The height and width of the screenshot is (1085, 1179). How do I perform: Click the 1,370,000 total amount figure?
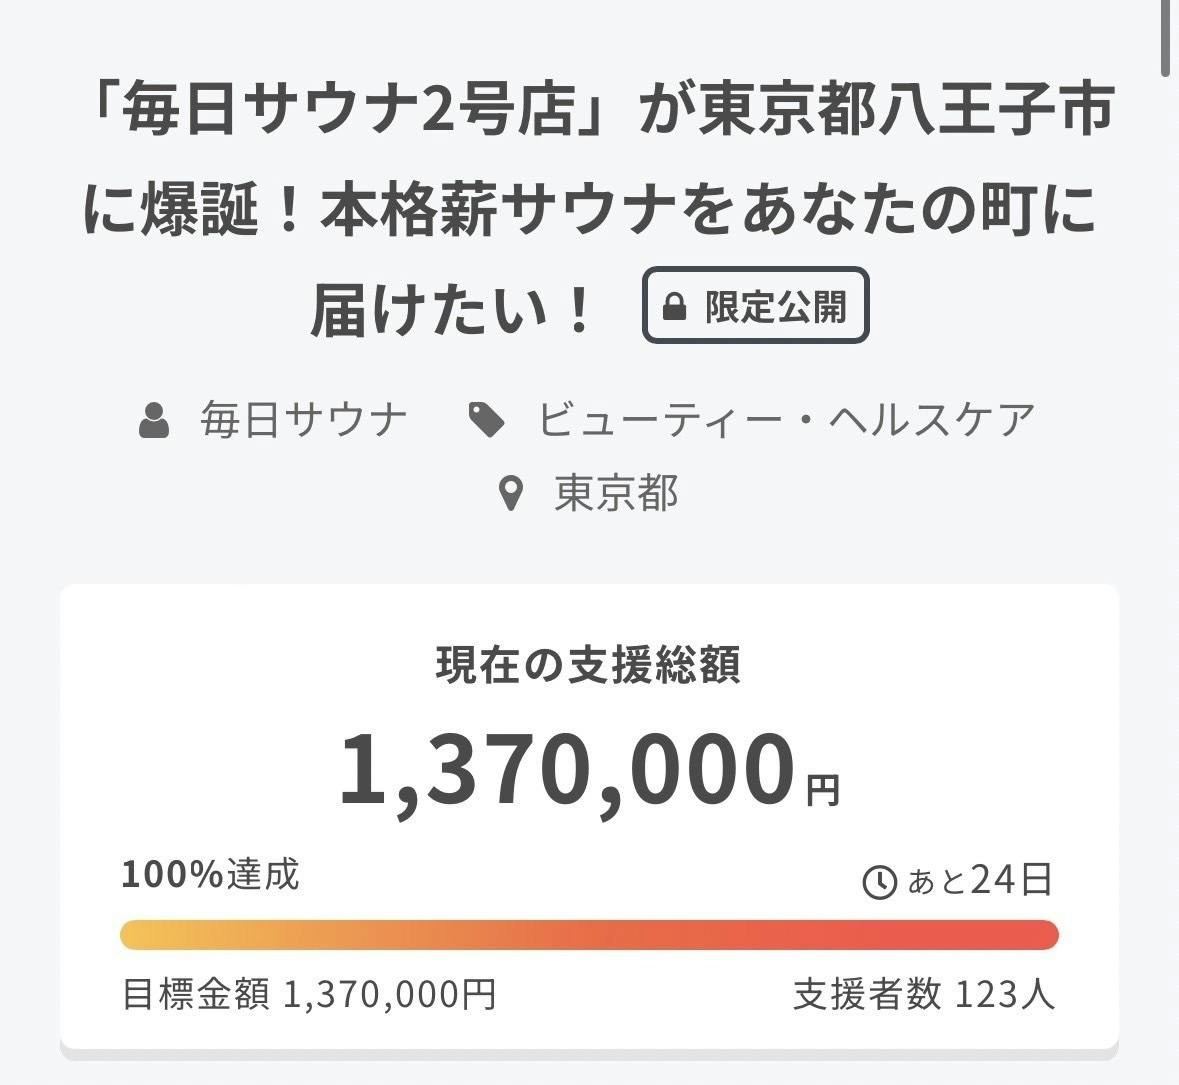[x=567, y=770]
